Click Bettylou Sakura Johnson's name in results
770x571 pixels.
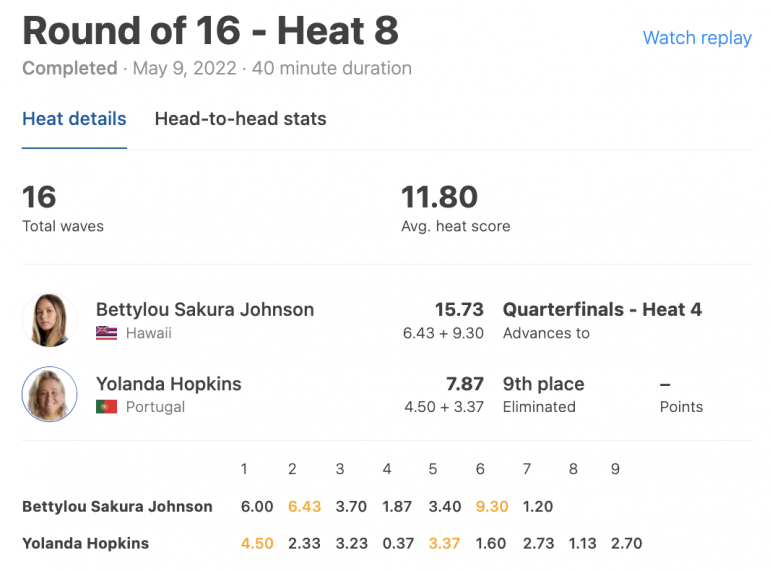coord(205,309)
